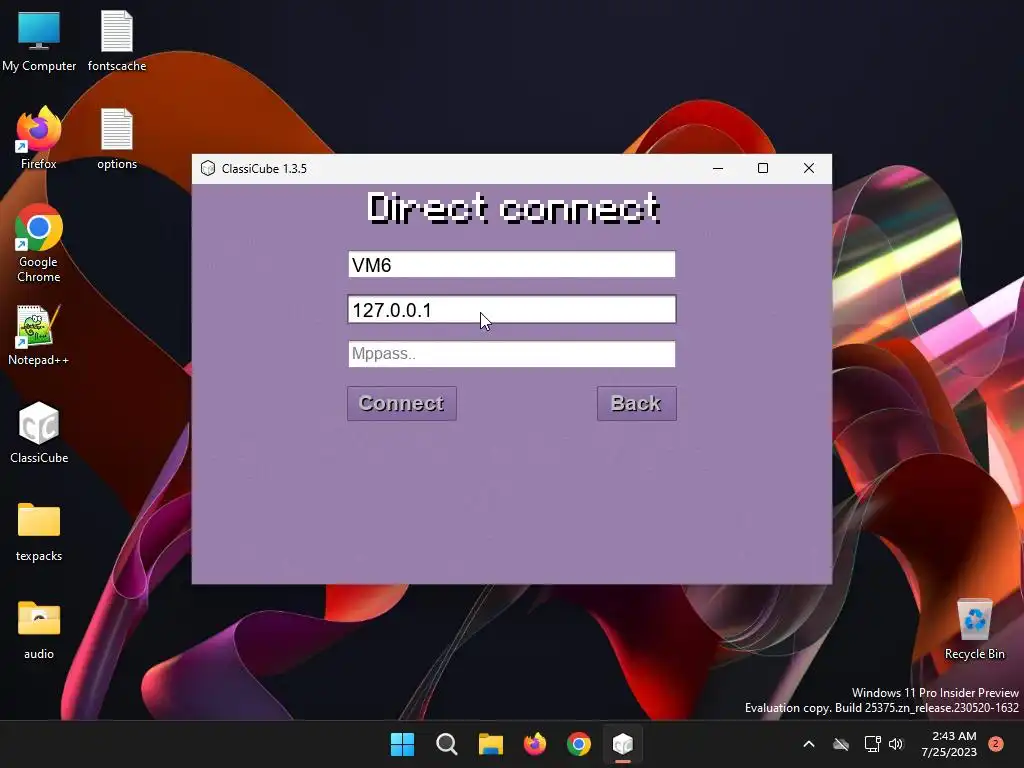Click the network status tray icon
The image size is (1024, 768).
872,744
